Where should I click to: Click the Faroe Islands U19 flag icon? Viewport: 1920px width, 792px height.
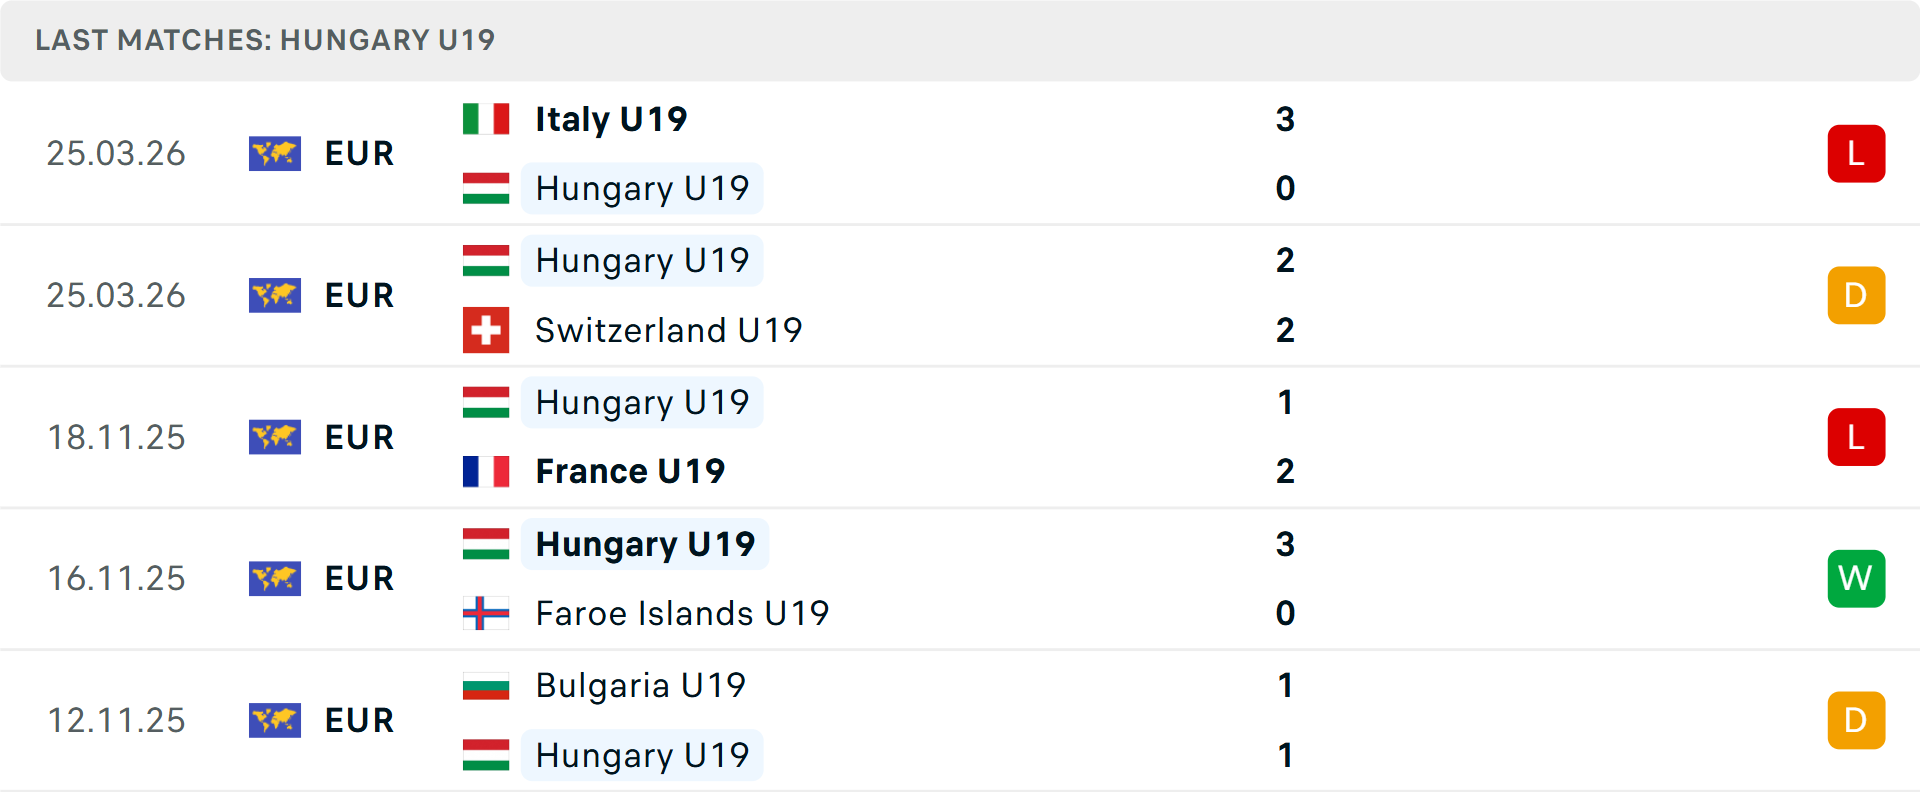tap(485, 613)
